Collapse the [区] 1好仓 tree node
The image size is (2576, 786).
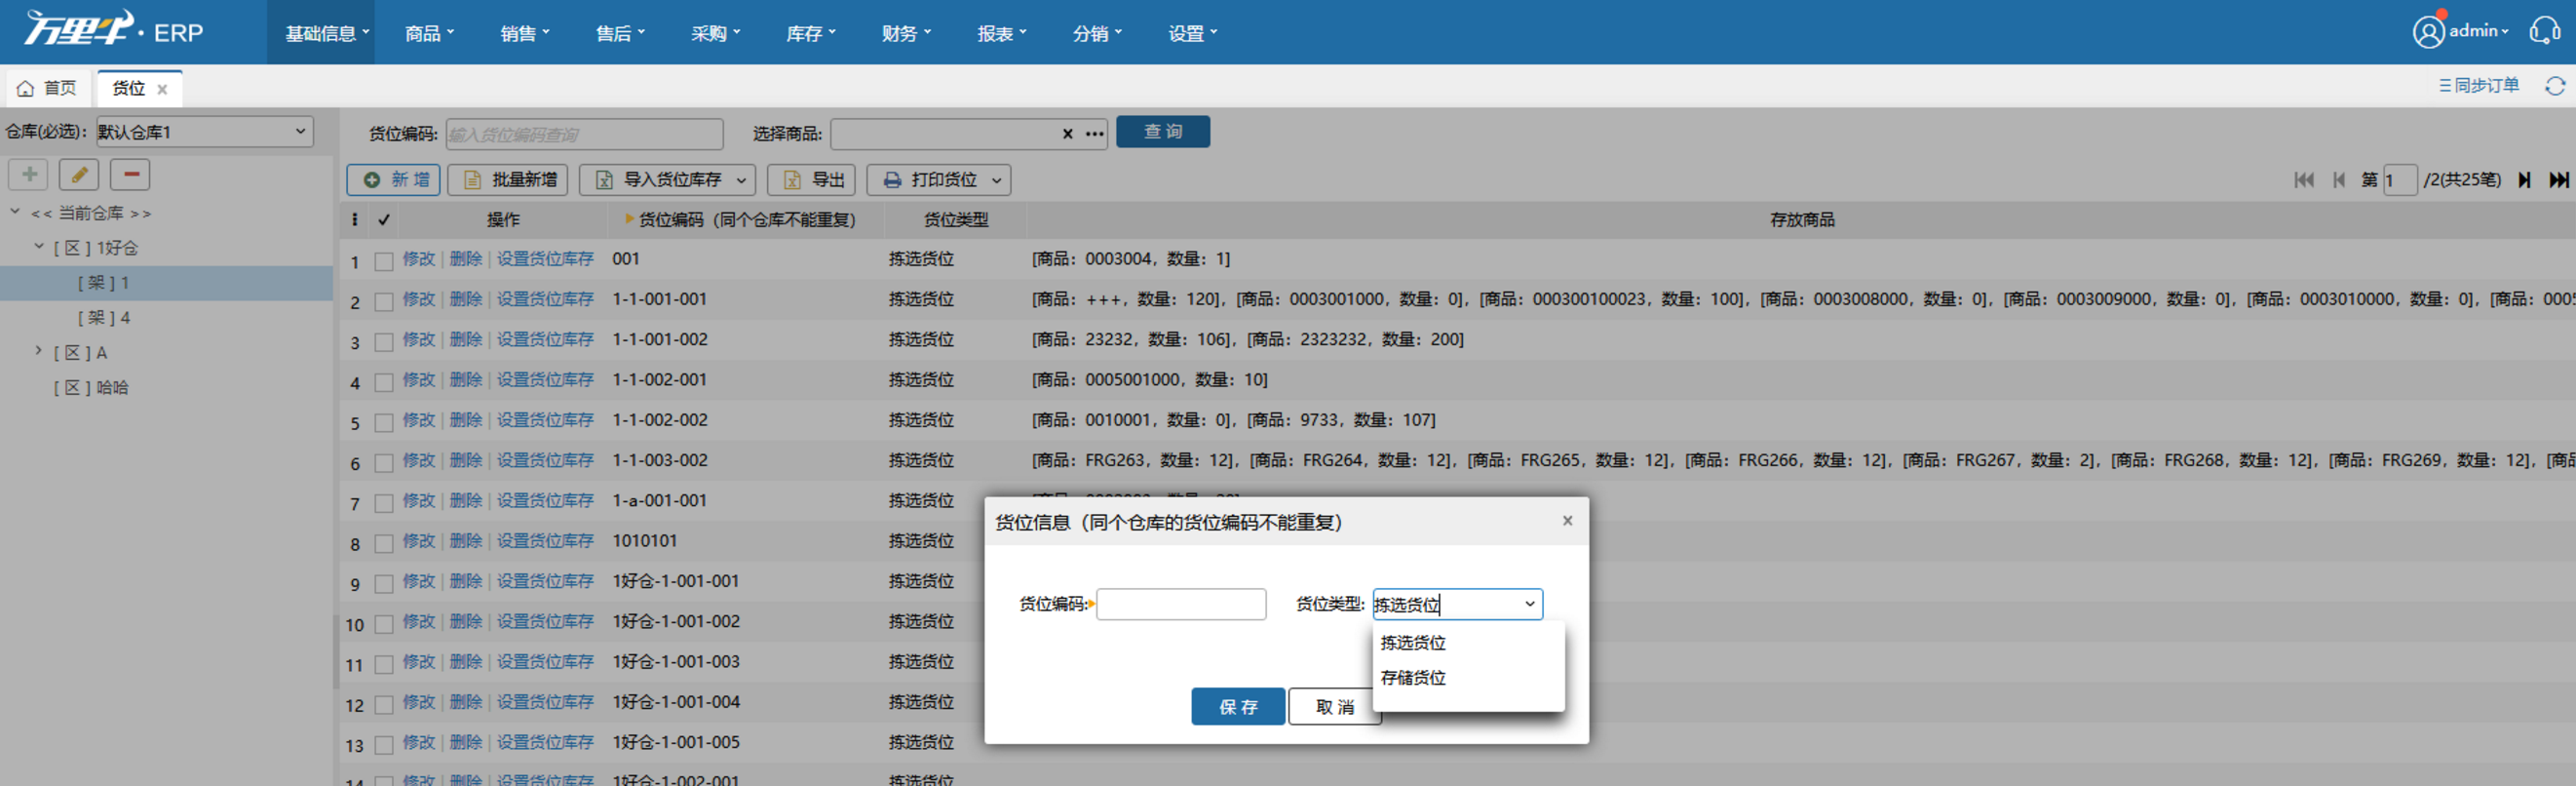pyautogui.click(x=39, y=246)
